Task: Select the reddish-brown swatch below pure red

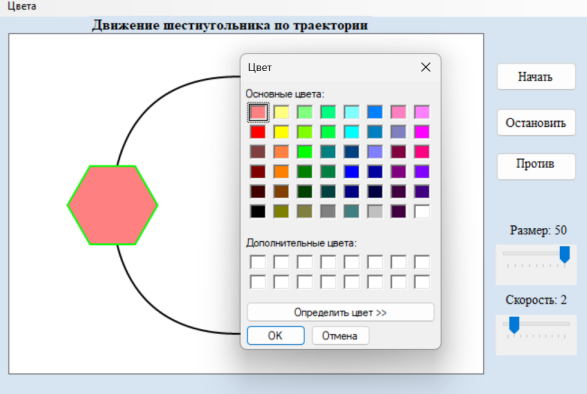Action: (x=258, y=152)
